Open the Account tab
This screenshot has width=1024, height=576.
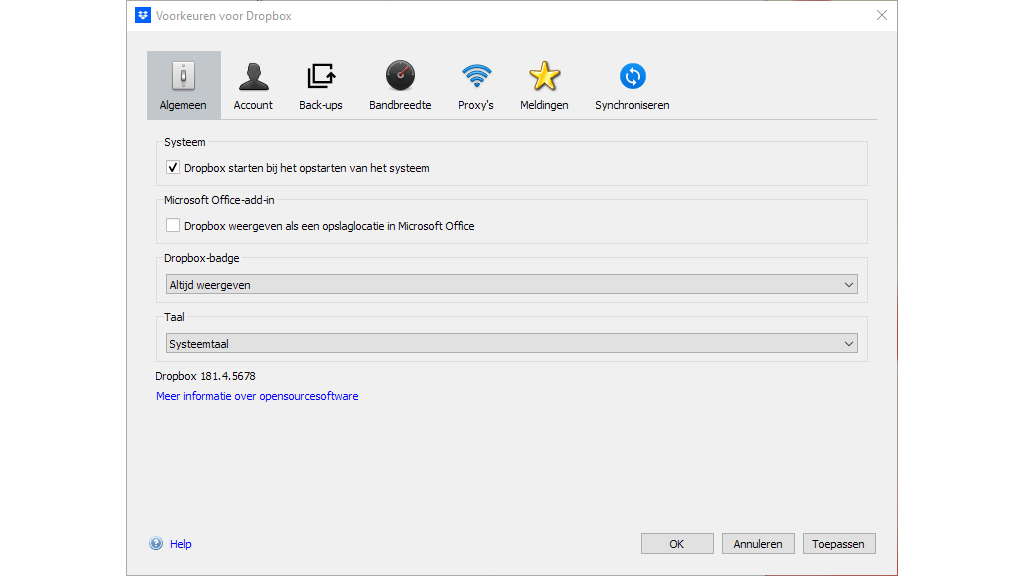tap(253, 85)
